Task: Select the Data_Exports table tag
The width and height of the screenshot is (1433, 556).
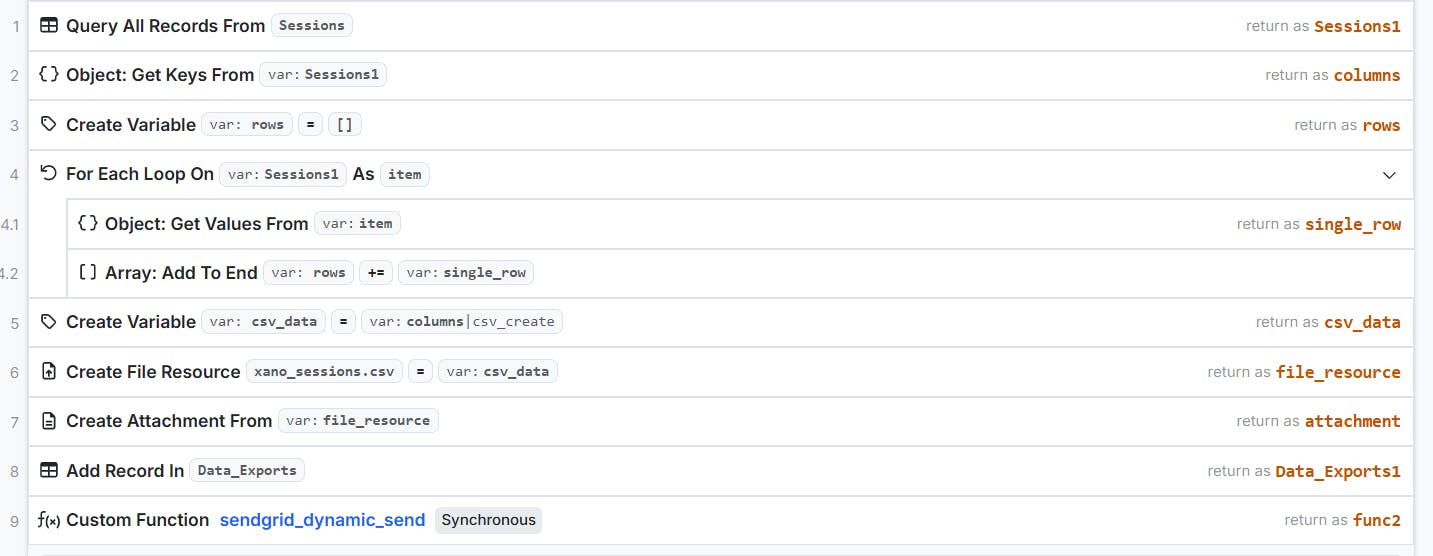Action: click(246, 471)
